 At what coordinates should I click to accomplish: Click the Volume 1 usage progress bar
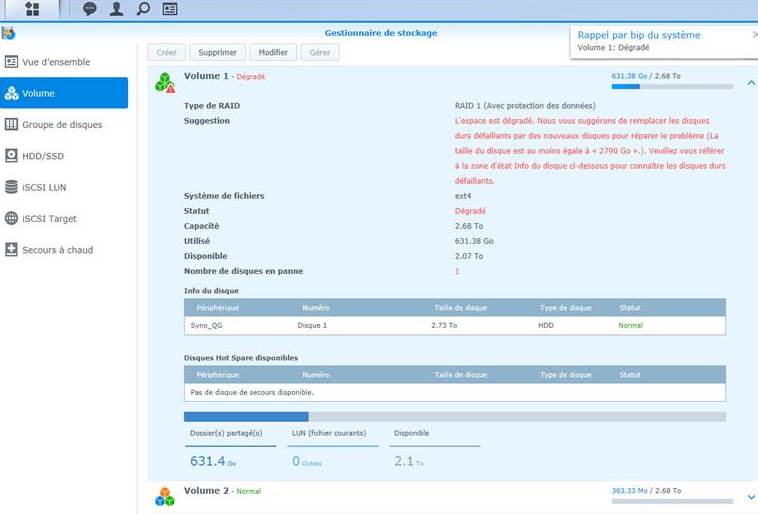tap(671, 86)
